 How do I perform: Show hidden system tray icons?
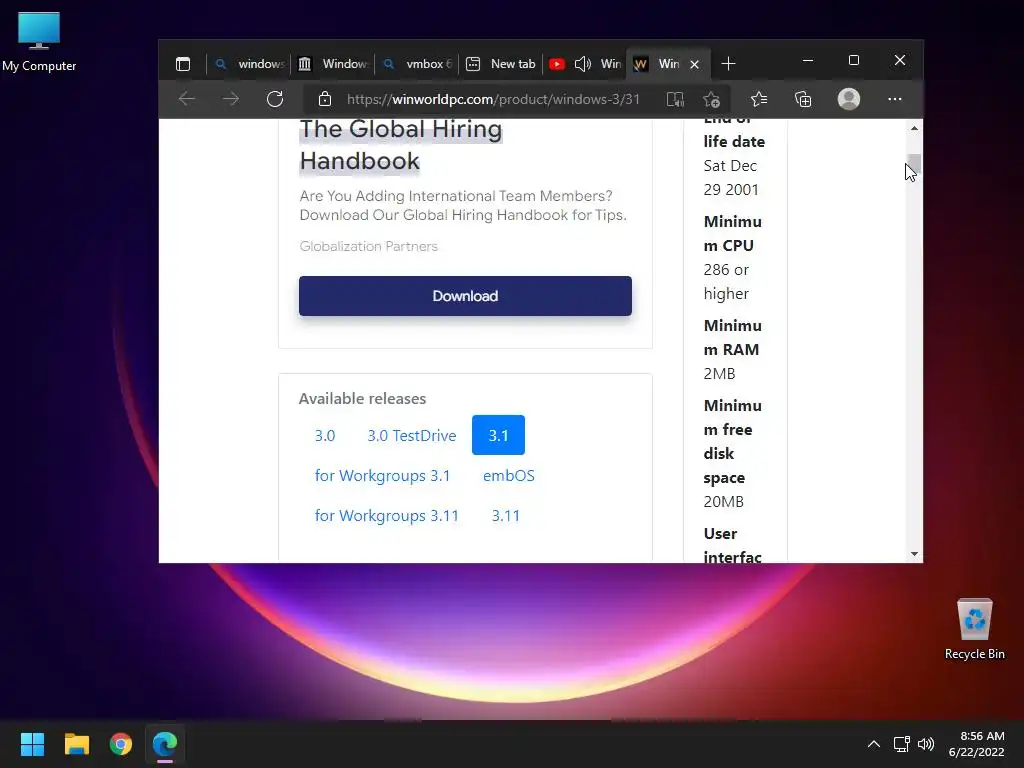[x=873, y=744]
